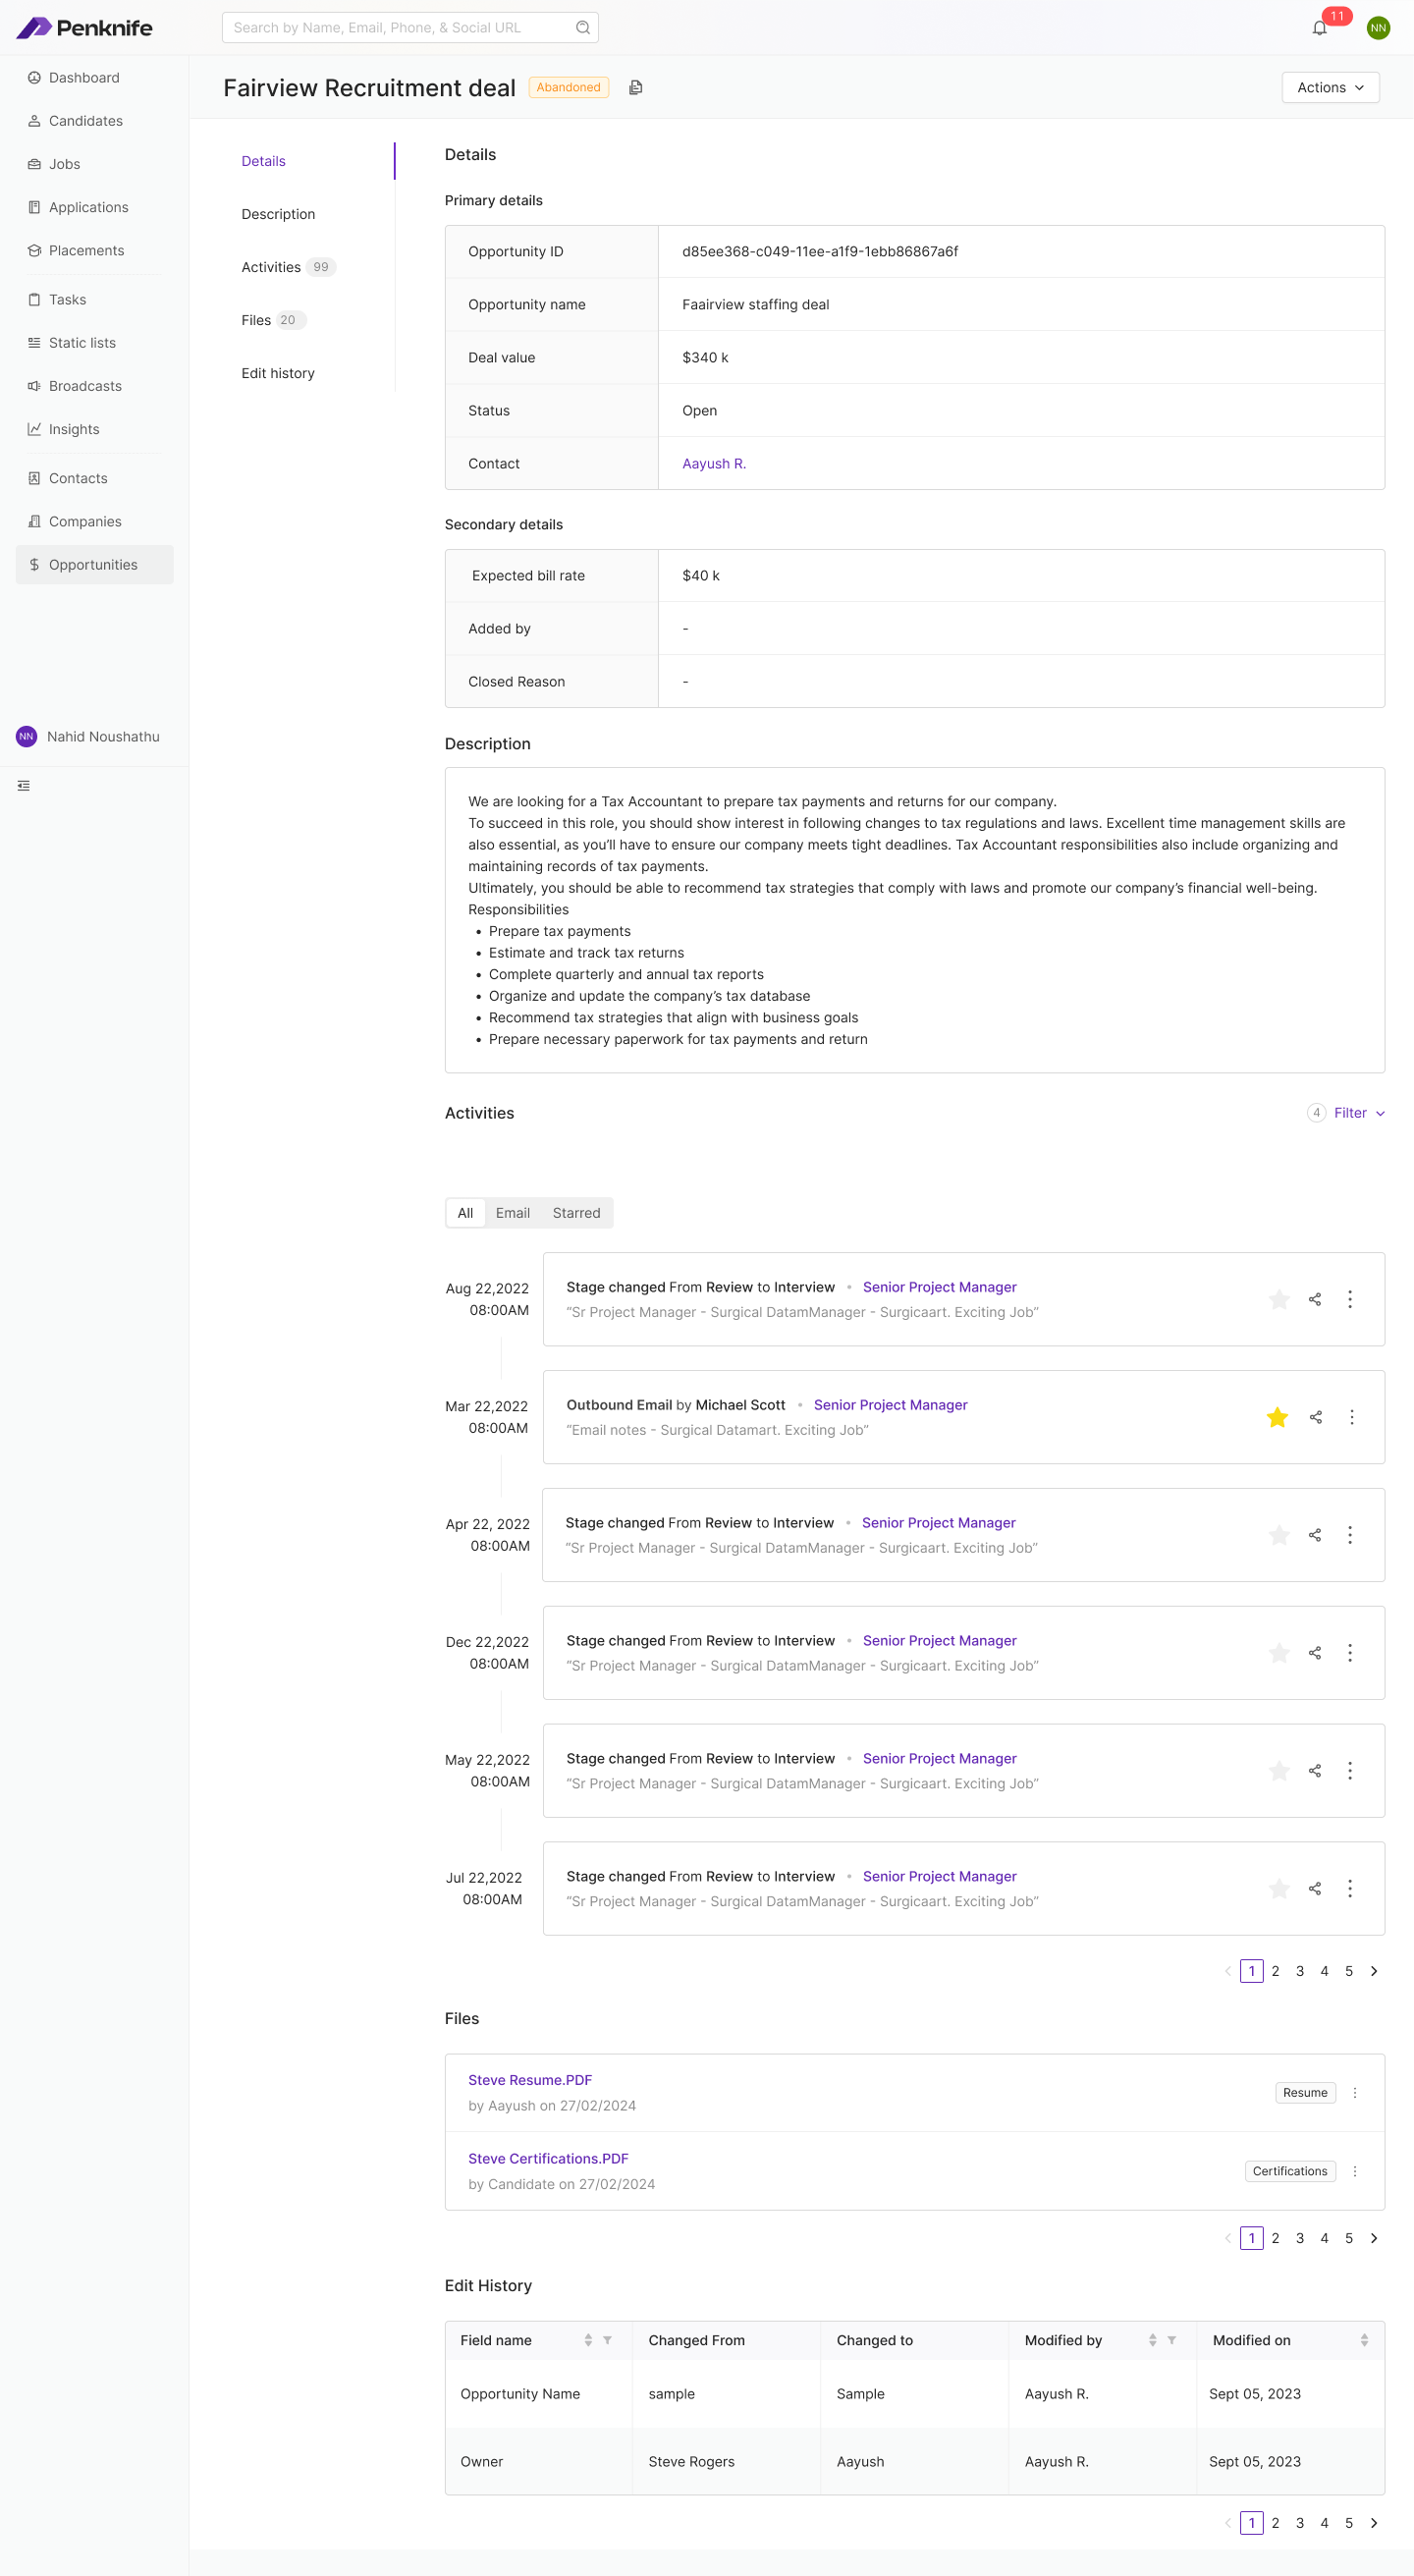1414x2576 pixels.
Task: Star the Jul 22,2022 activity
Action: [x=1279, y=1888]
